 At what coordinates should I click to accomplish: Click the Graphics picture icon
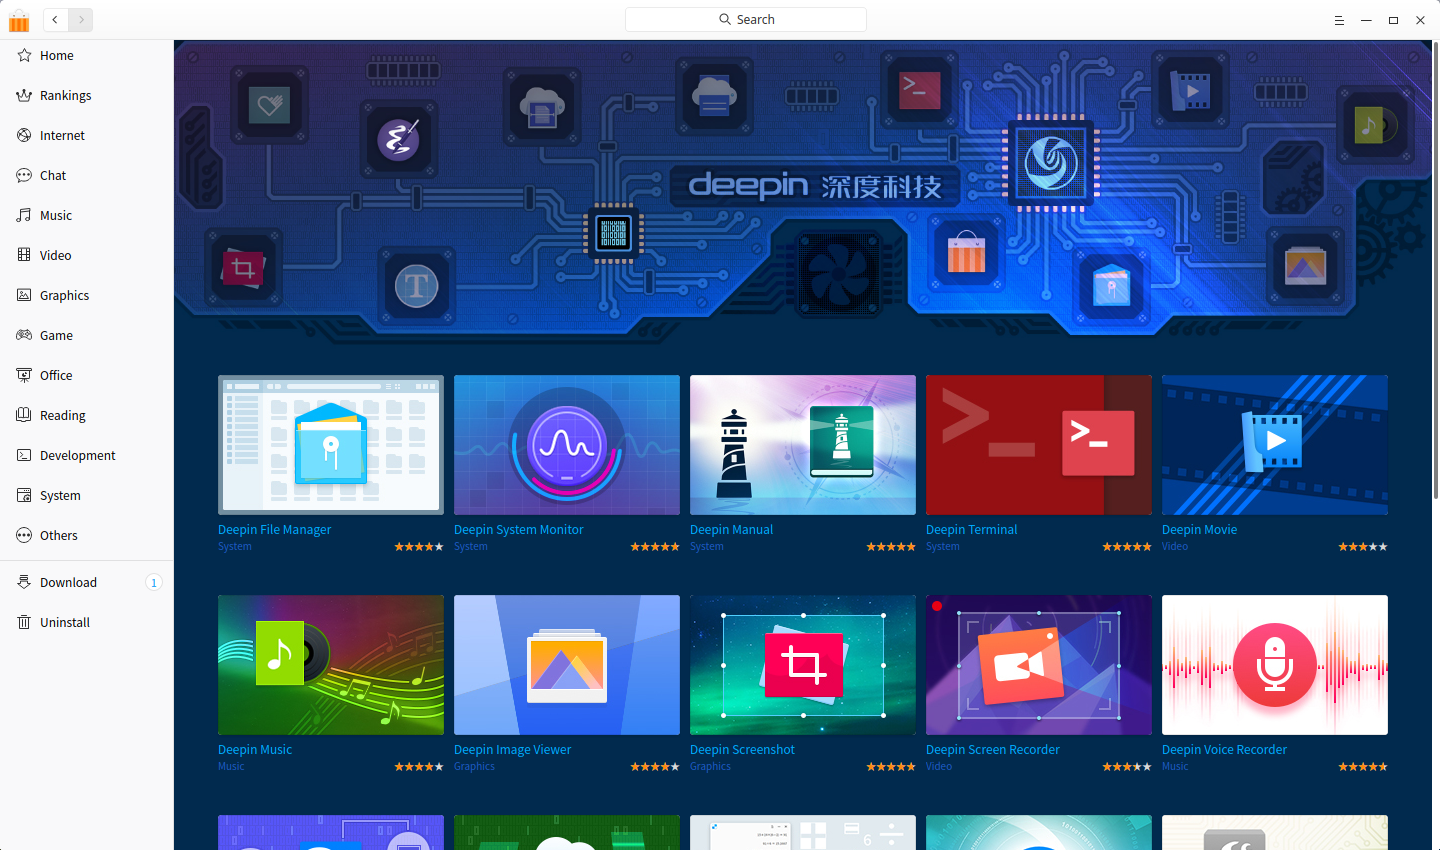tap(24, 295)
